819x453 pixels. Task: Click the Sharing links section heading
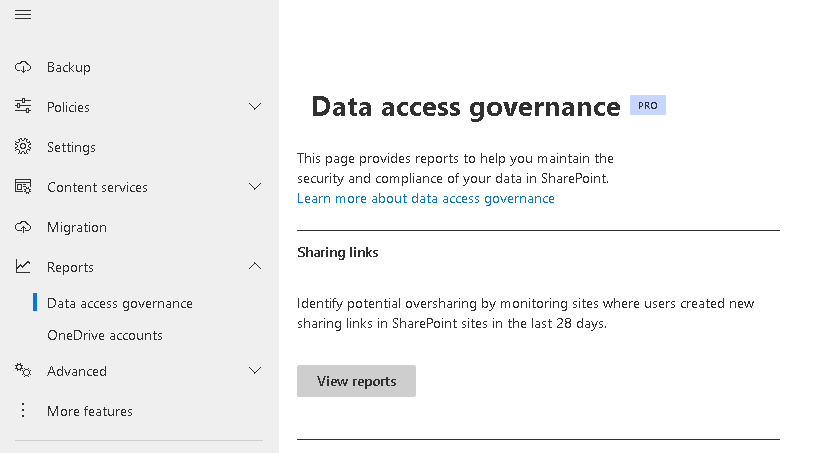tap(337, 252)
